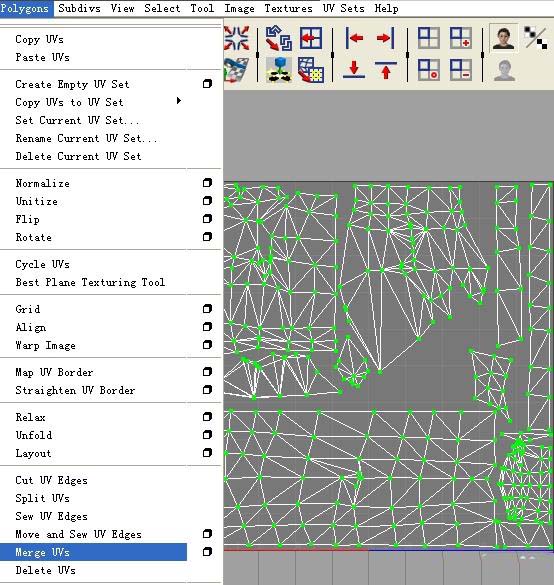
Task: Click isolate-select icon with red minus
Action: point(460,70)
